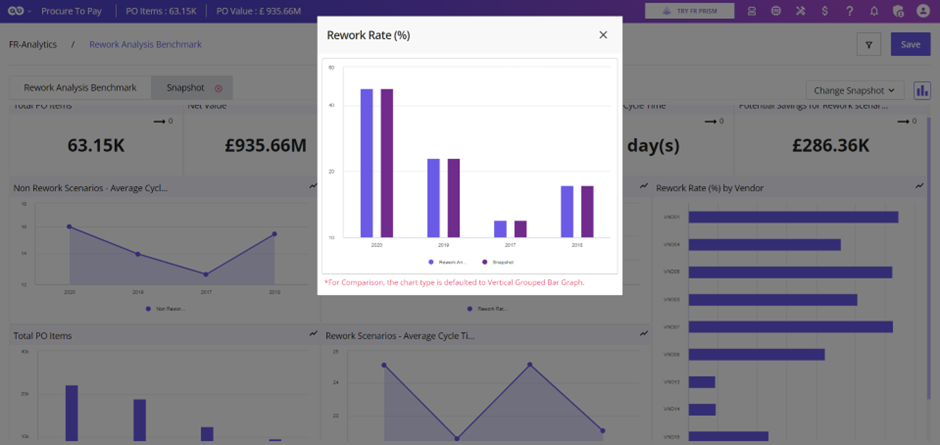Screen dimensions: 940x445
Task: Click the 2017 Snapshot bar in dialog
Action: pos(520,229)
